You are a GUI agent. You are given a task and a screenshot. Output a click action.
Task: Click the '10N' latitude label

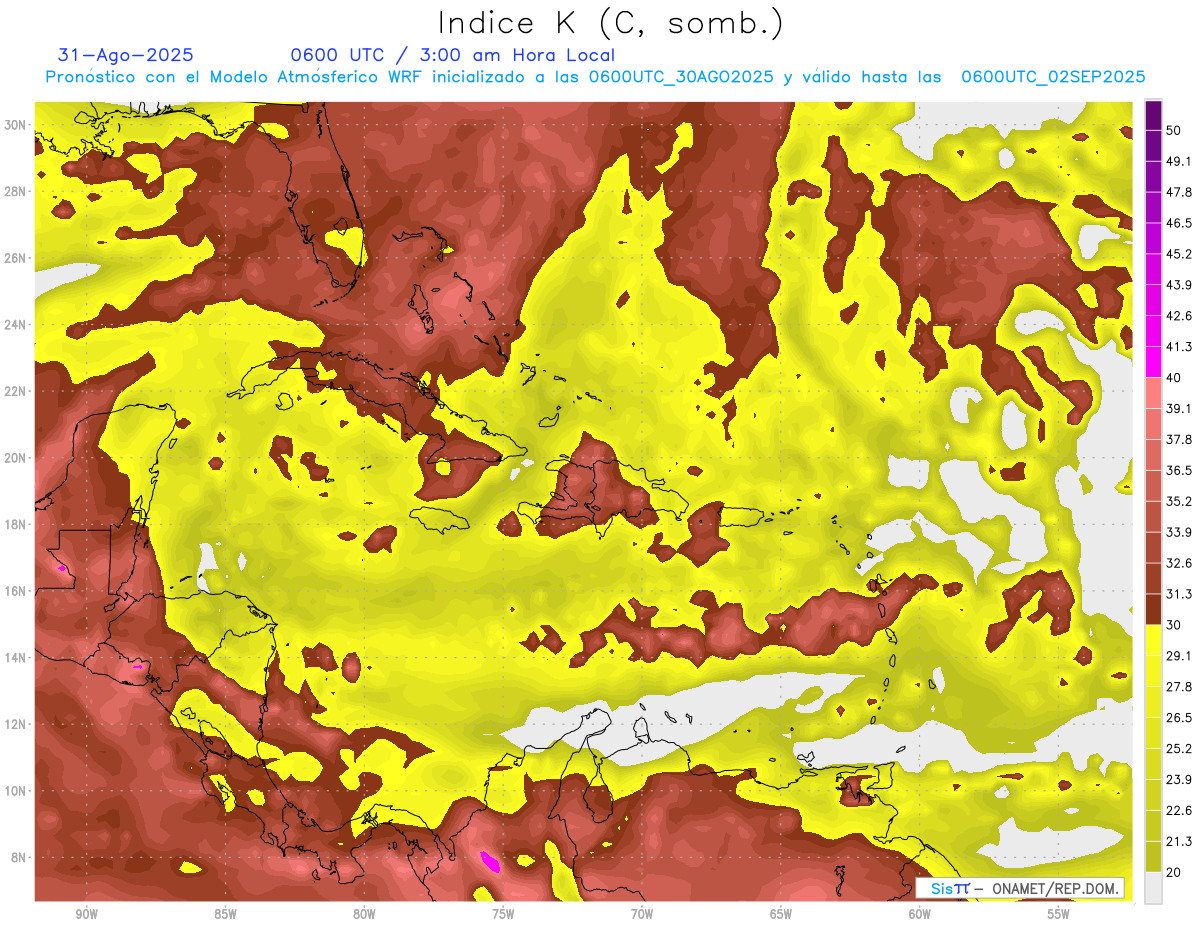click(x=16, y=791)
